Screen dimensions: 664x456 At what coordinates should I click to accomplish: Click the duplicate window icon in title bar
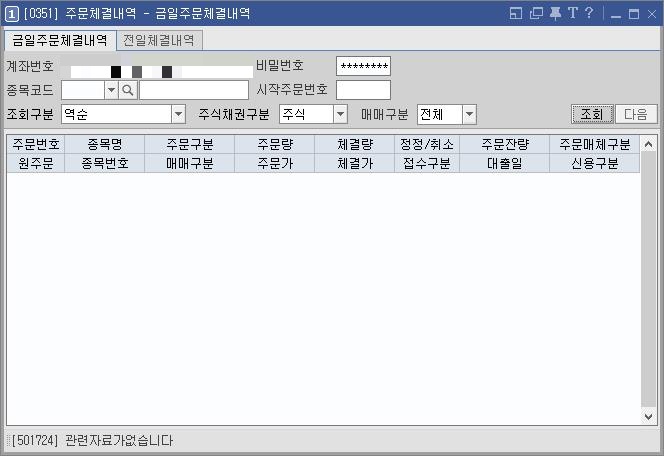pos(536,14)
